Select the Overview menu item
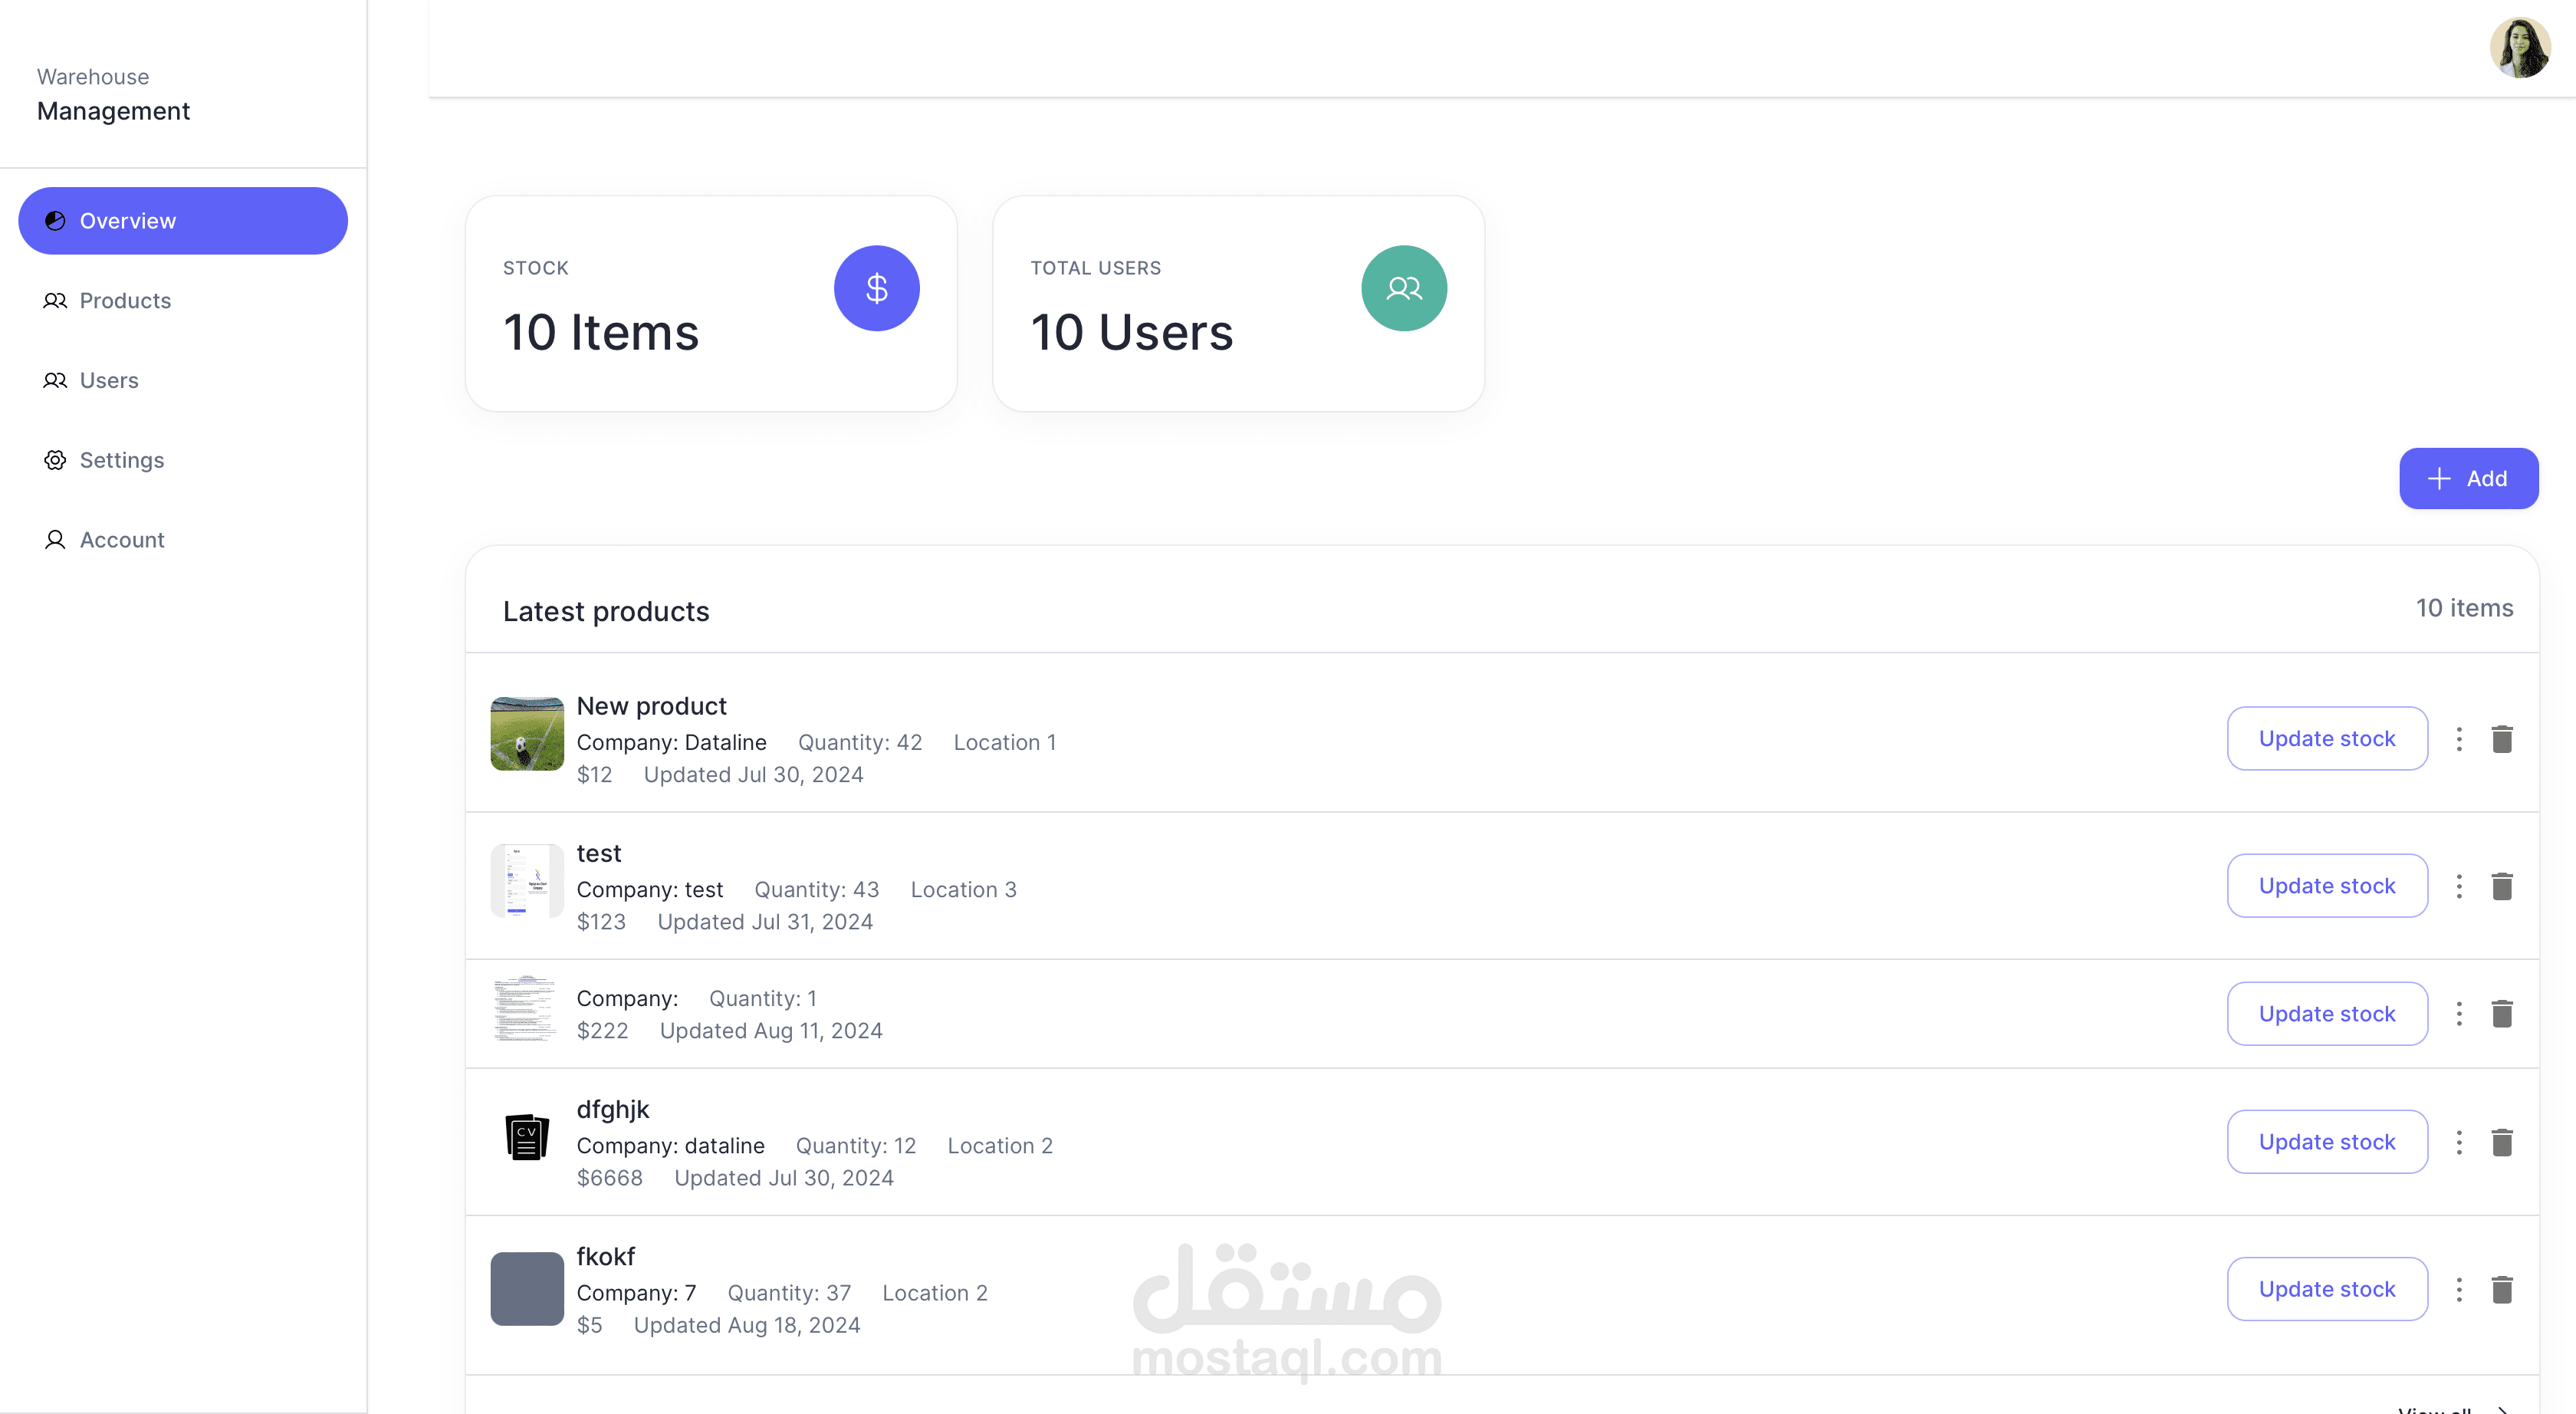2576x1414 pixels. click(182, 221)
